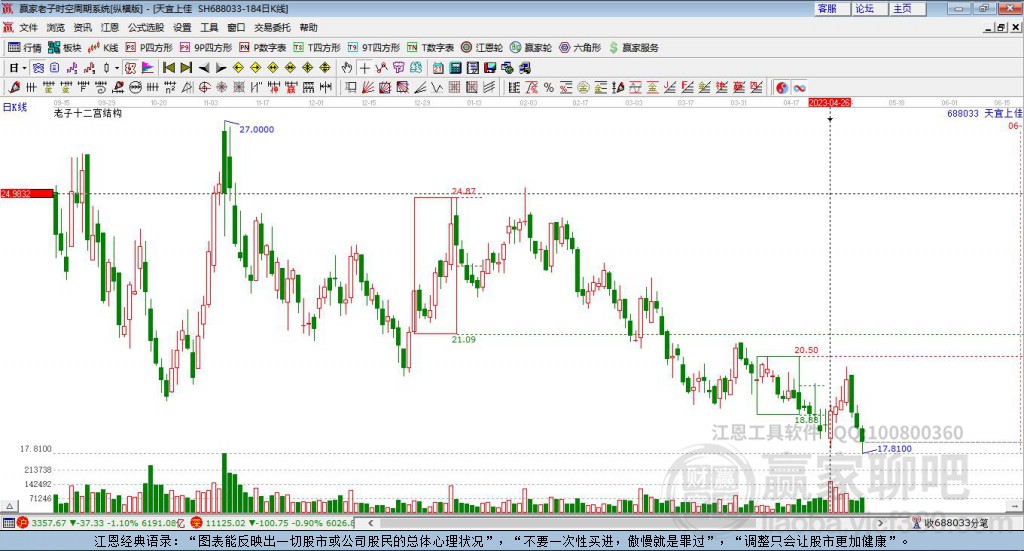Click the horizontal chart scrollbar thumb
This screenshot has width=1024, height=551.
click(568, 523)
